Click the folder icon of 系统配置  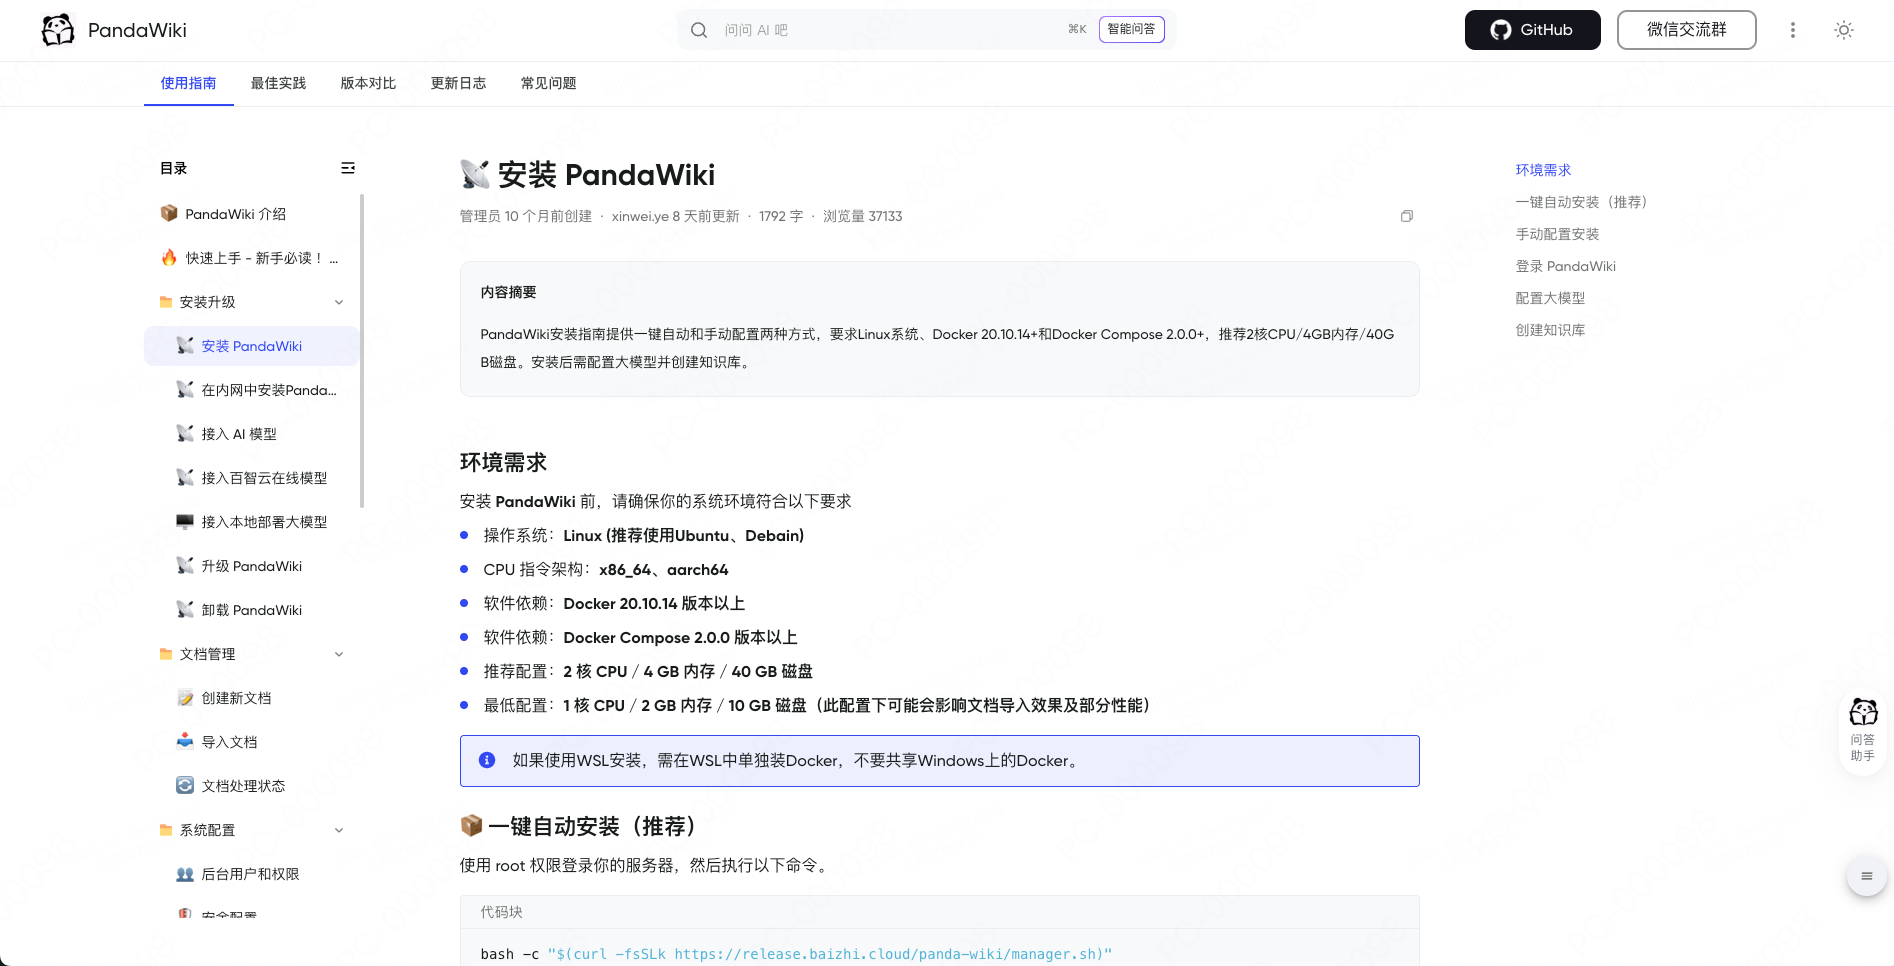coord(166,830)
